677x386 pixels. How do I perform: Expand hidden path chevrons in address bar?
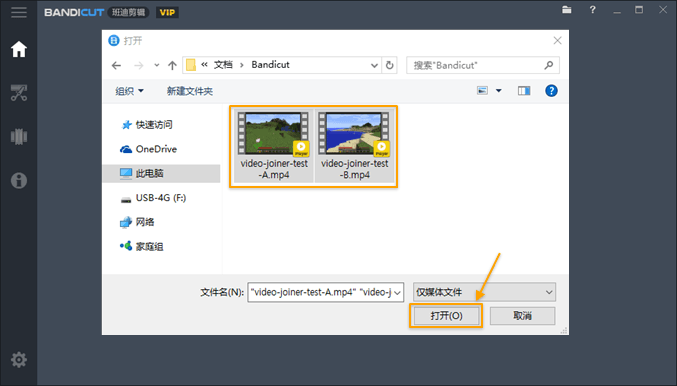(204, 64)
